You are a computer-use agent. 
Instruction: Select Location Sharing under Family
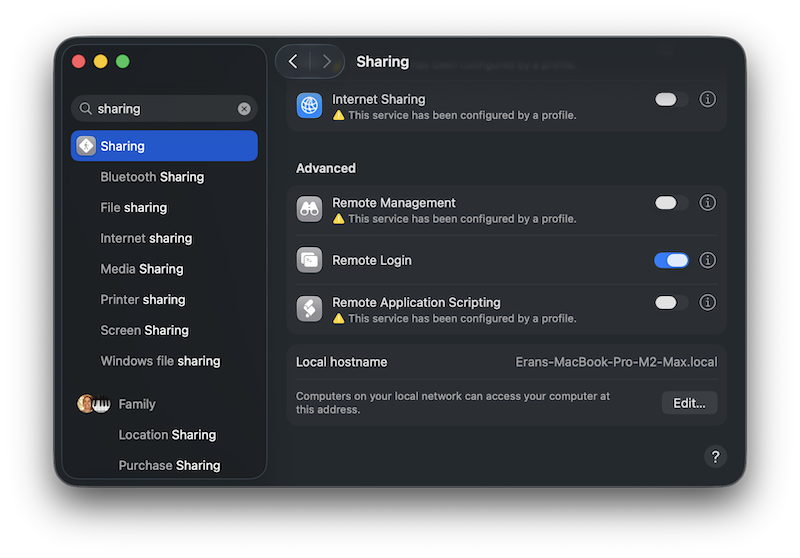tap(167, 435)
